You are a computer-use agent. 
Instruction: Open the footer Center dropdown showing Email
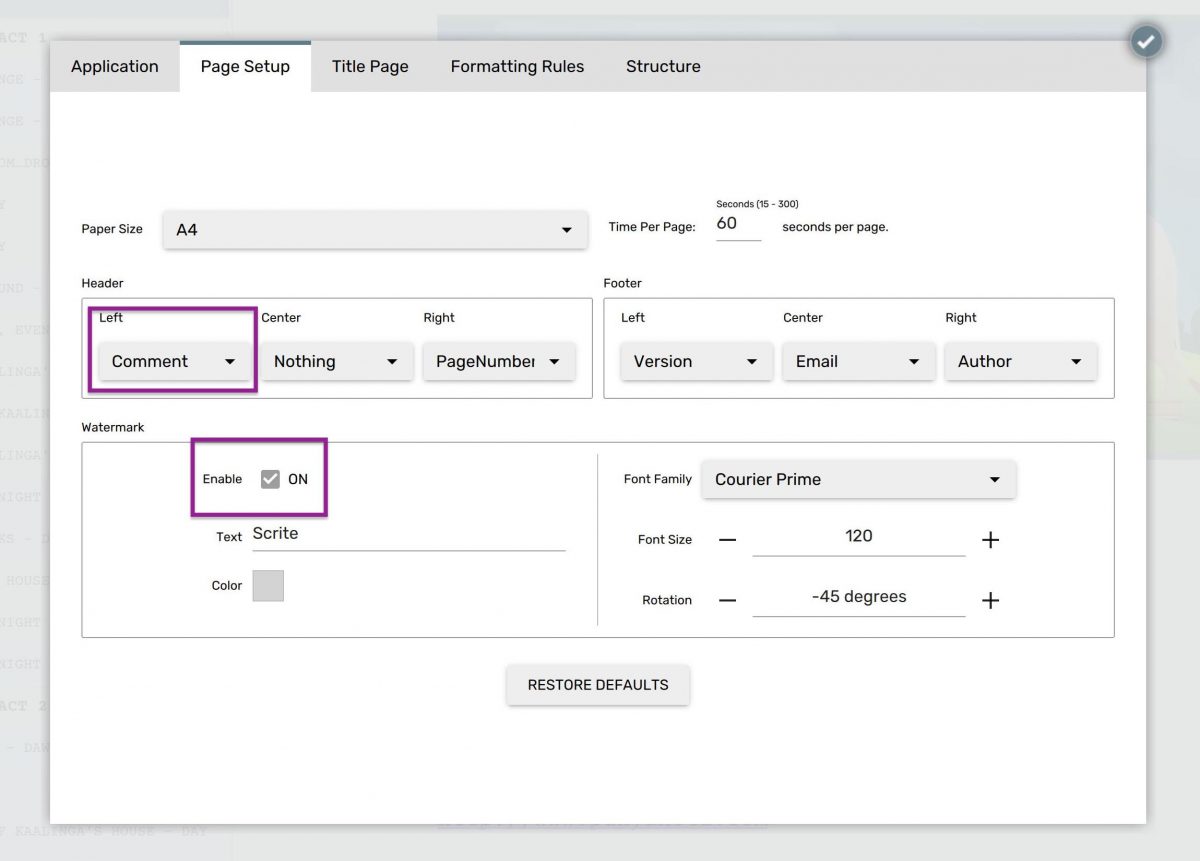coord(858,361)
